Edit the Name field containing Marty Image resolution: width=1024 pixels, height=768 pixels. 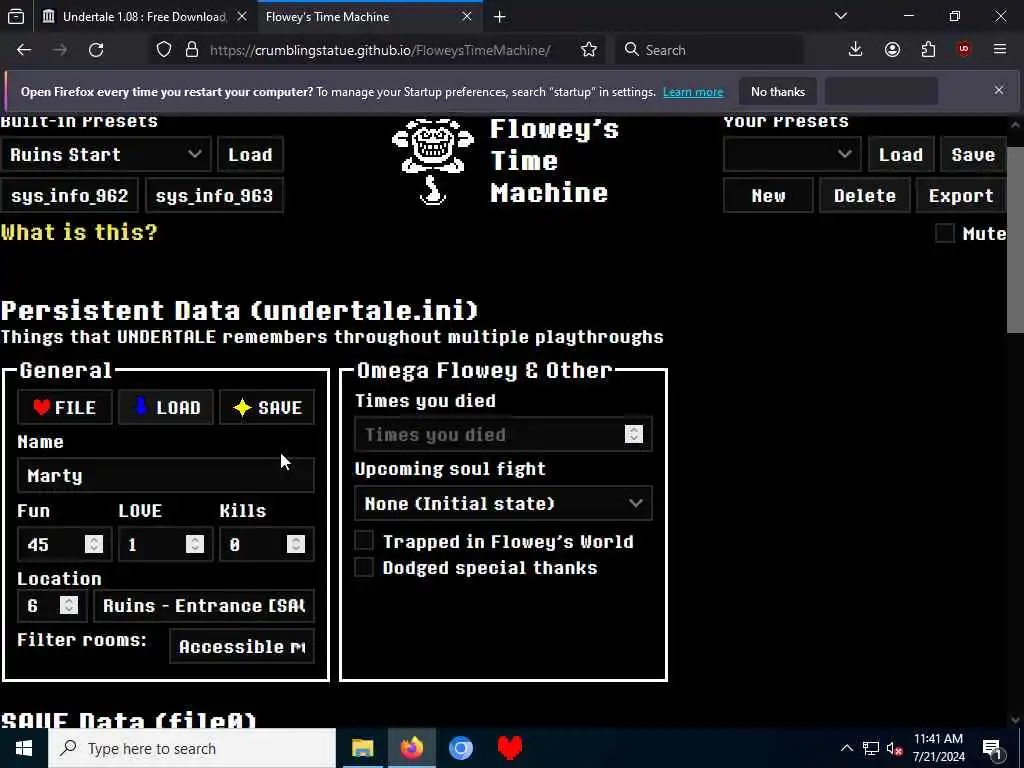pyautogui.click(x=166, y=475)
